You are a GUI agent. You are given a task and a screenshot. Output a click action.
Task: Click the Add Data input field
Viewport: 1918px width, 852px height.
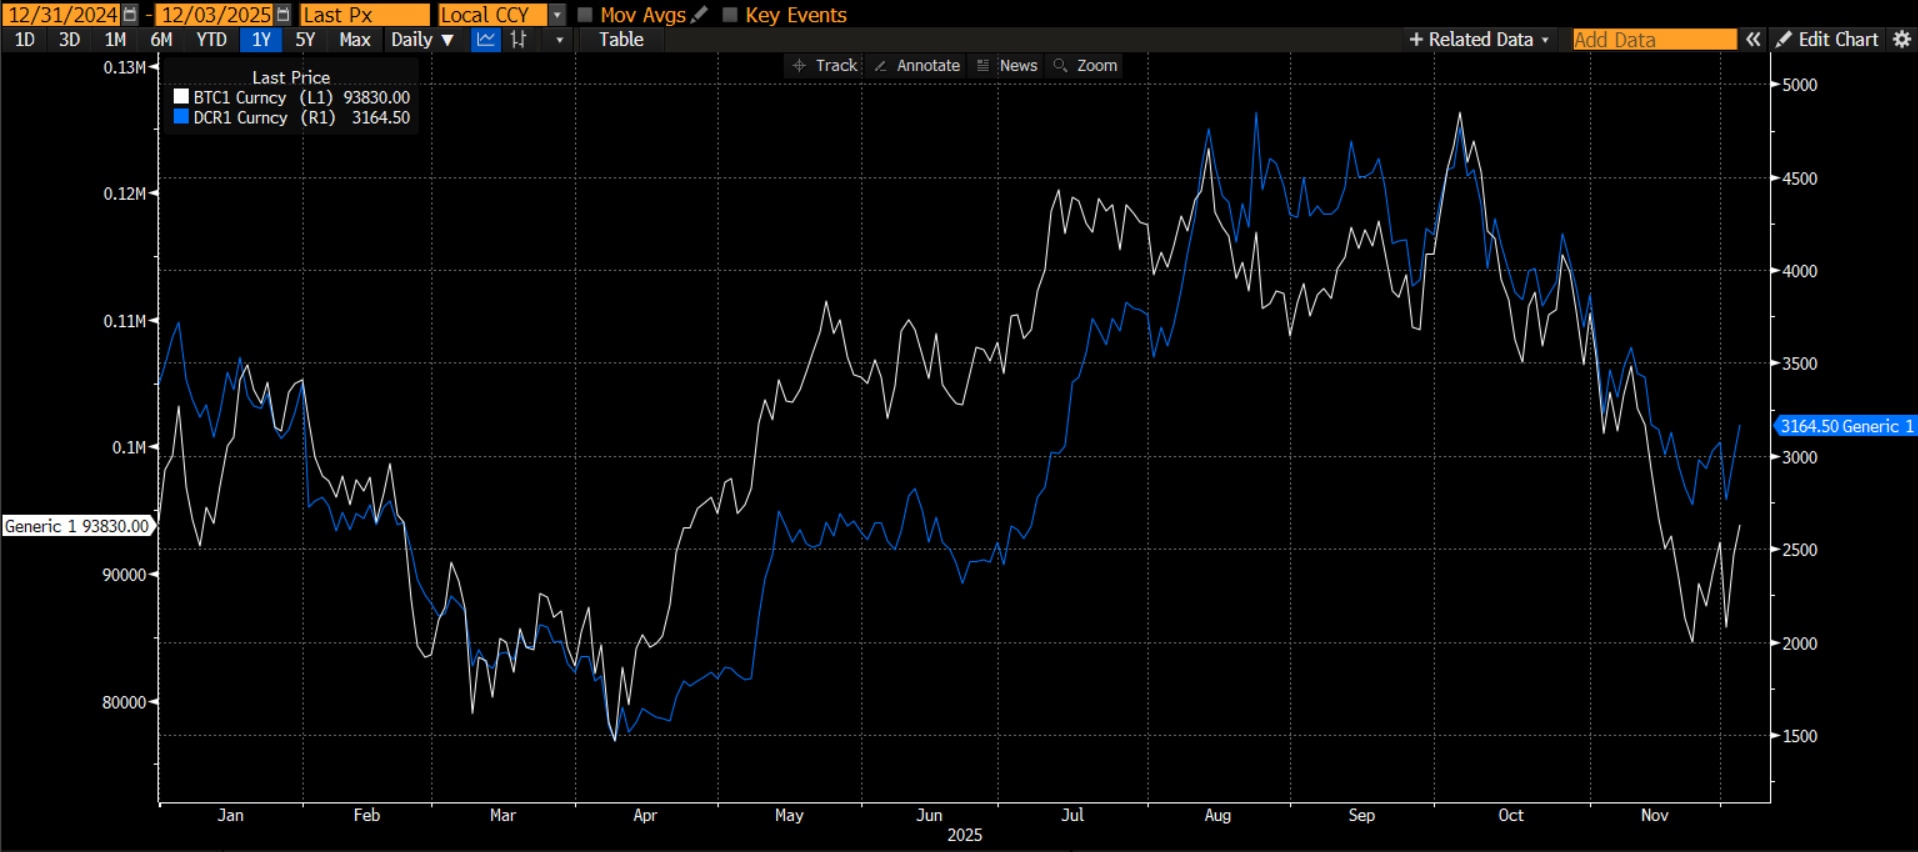pos(1654,40)
